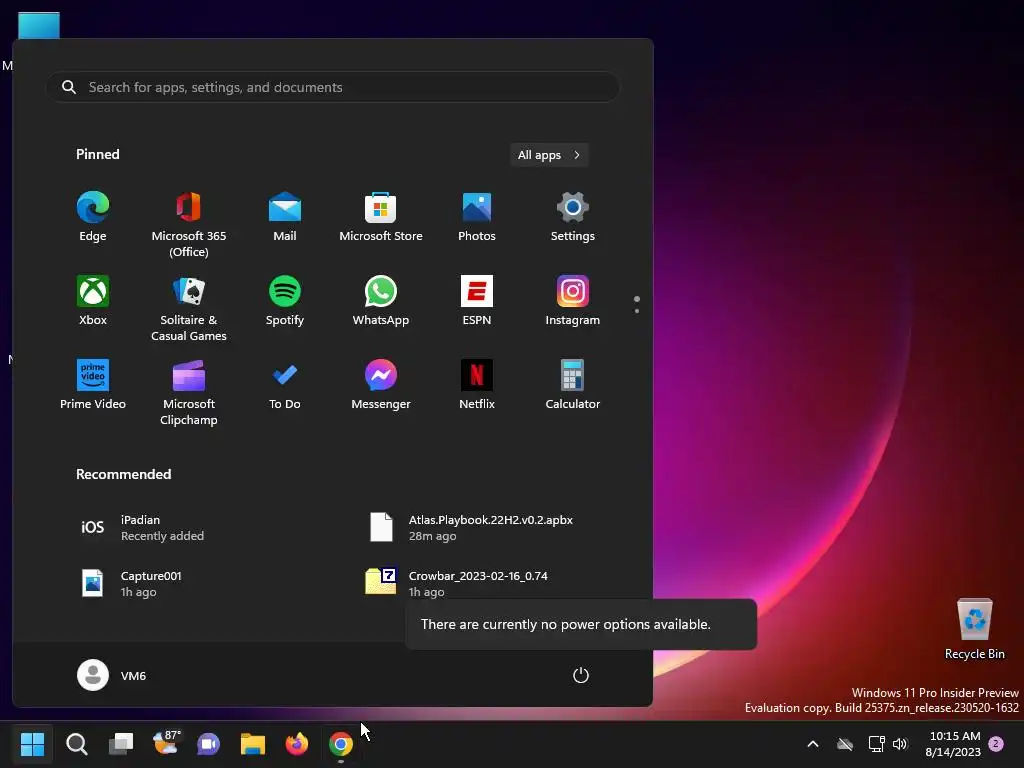This screenshot has height=768, width=1024.
Task: Open the notification count badge
Action: [996, 744]
